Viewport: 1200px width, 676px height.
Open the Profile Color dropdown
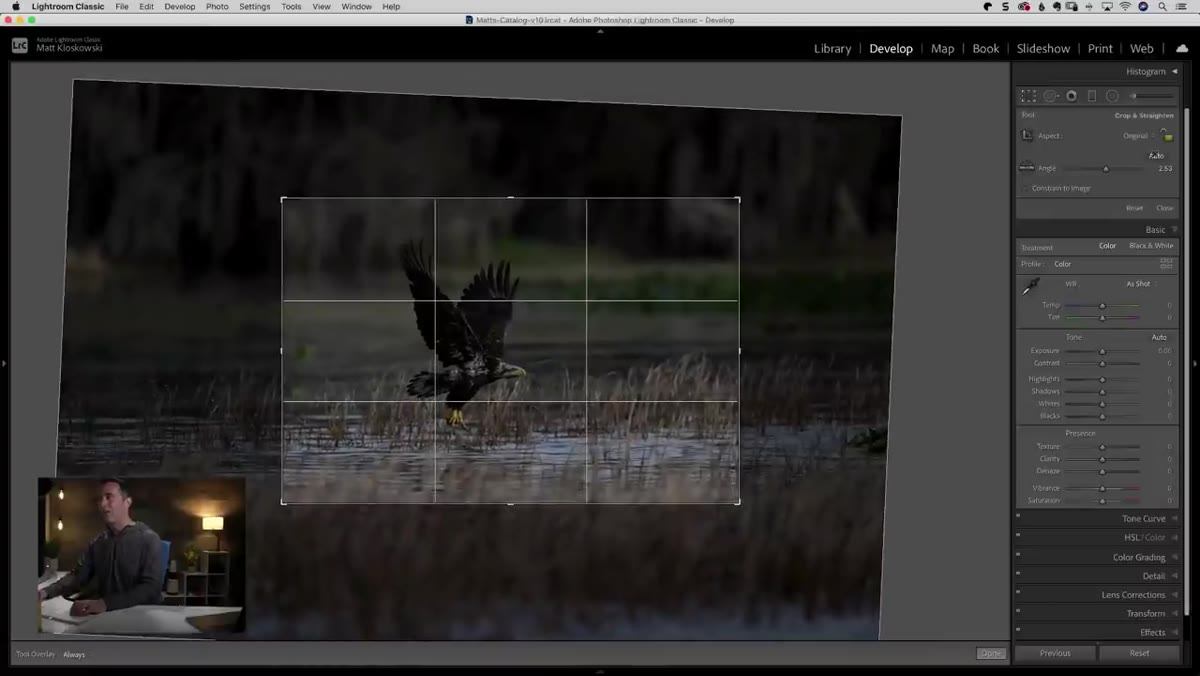point(1062,264)
